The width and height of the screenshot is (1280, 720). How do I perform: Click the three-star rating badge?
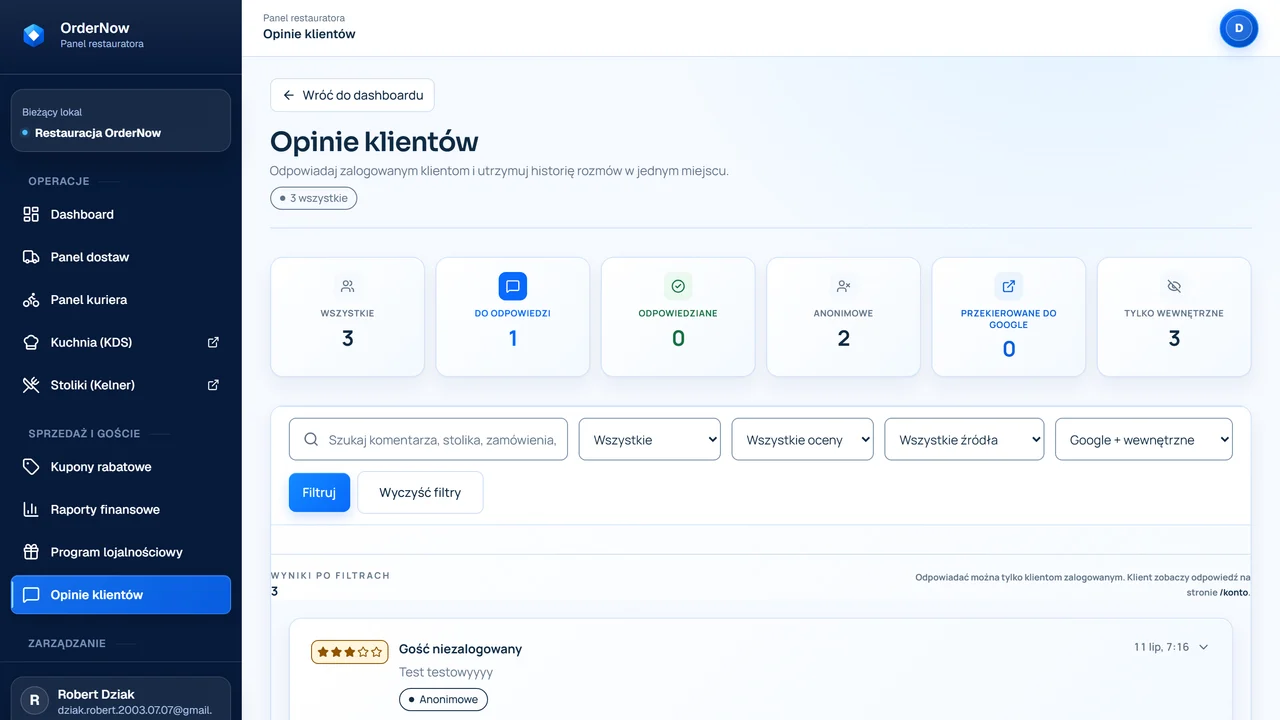[350, 652]
